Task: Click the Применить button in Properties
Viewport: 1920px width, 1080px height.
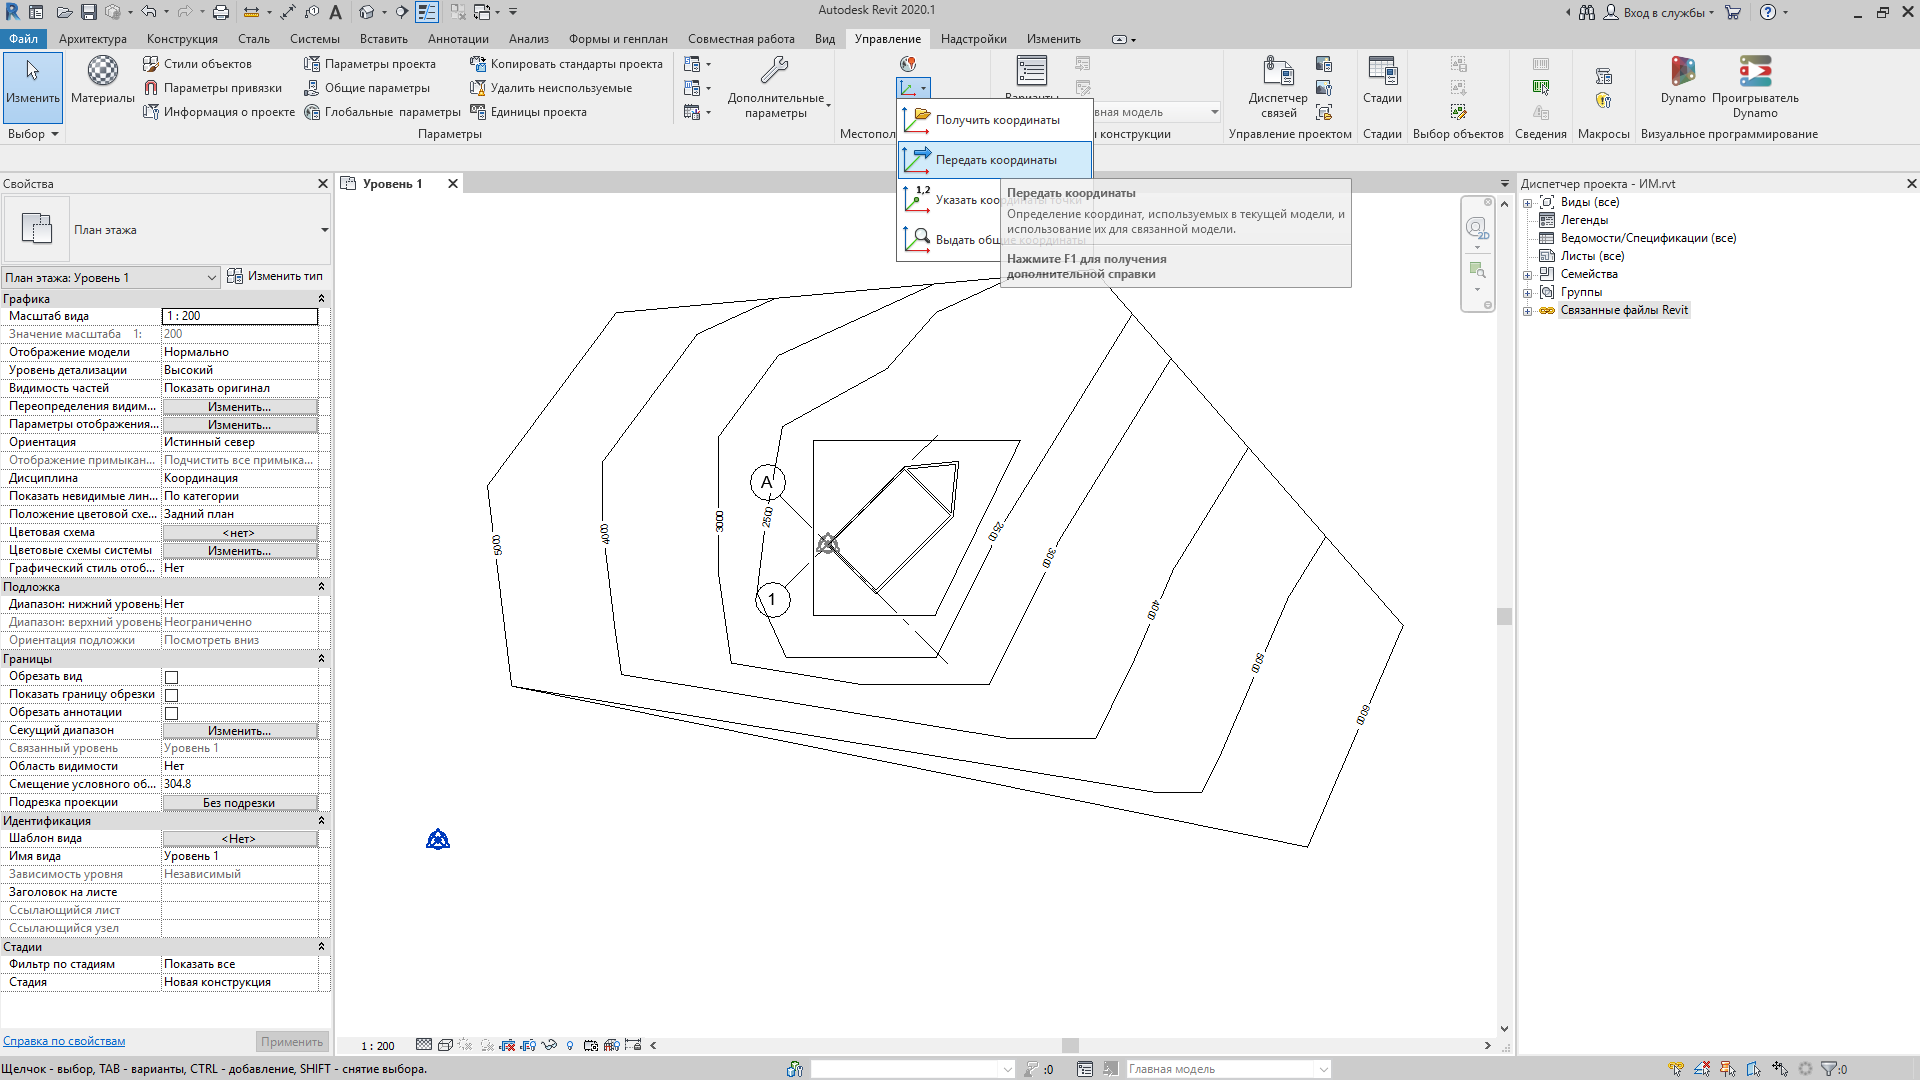Action: point(291,1041)
